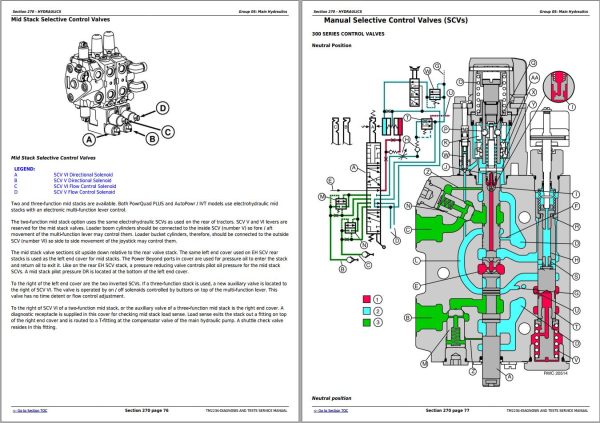Click callout D on the mid stack valve drawing
The height and width of the screenshot is (423, 600).
click(x=163, y=108)
